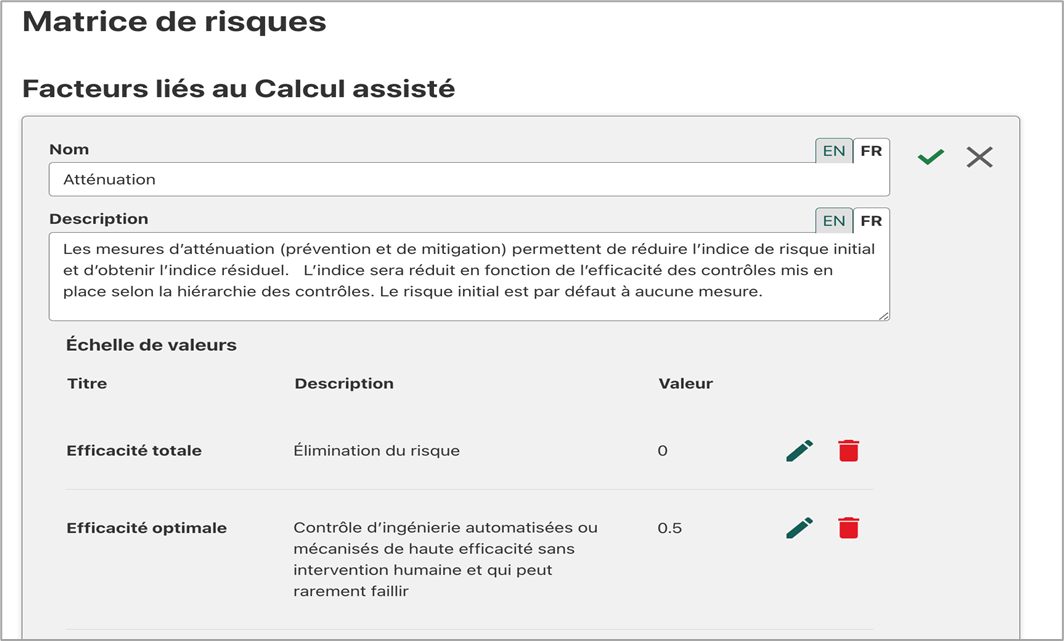Edit the Efficacité totale row with the pencil
The width and height of the screenshot is (1064, 641).
799,450
